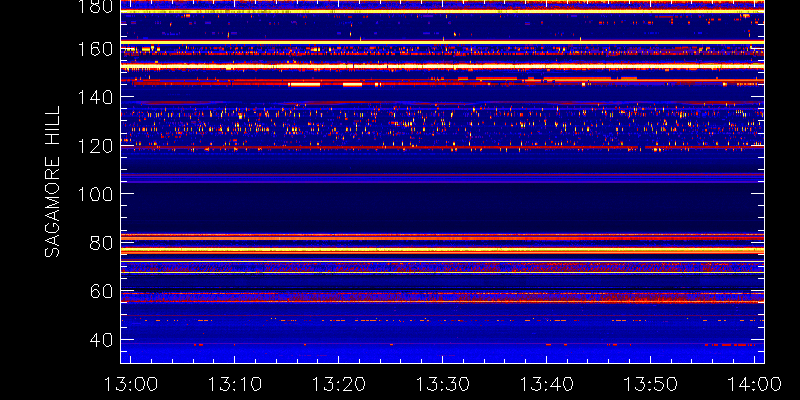Click the 100 frequency axis label

pos(96,194)
